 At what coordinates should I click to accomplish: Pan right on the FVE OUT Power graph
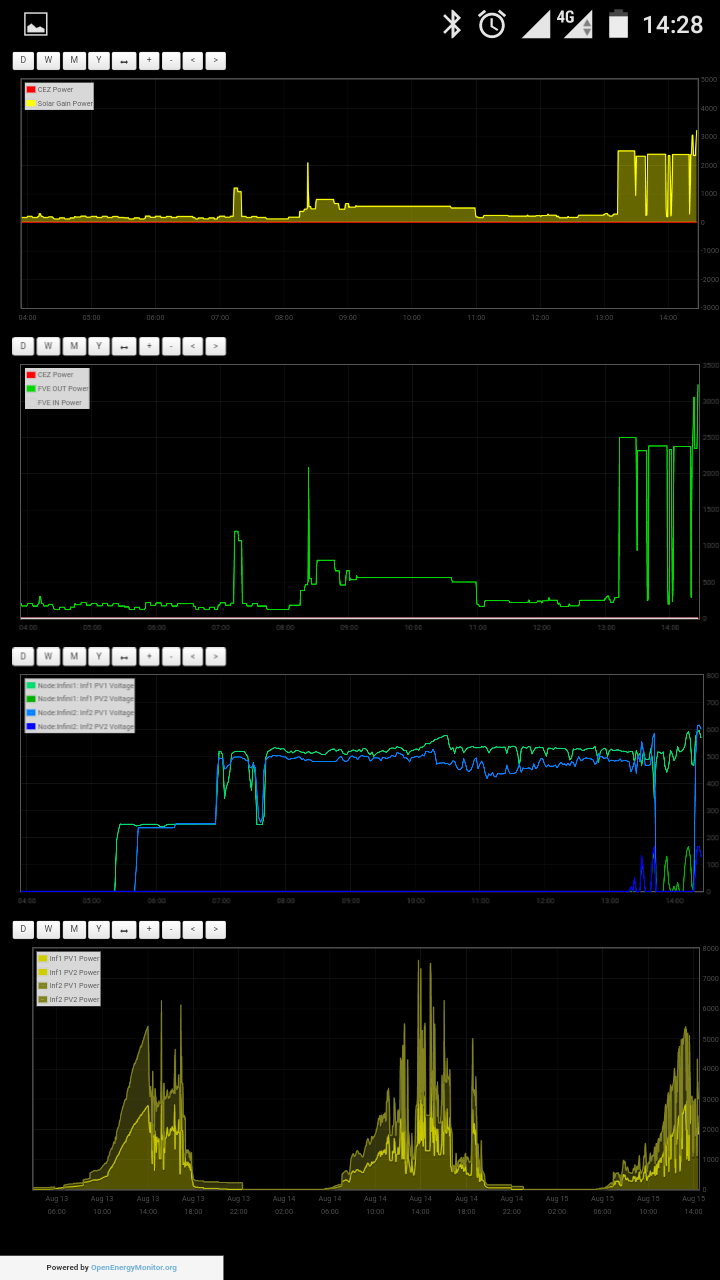(215, 346)
